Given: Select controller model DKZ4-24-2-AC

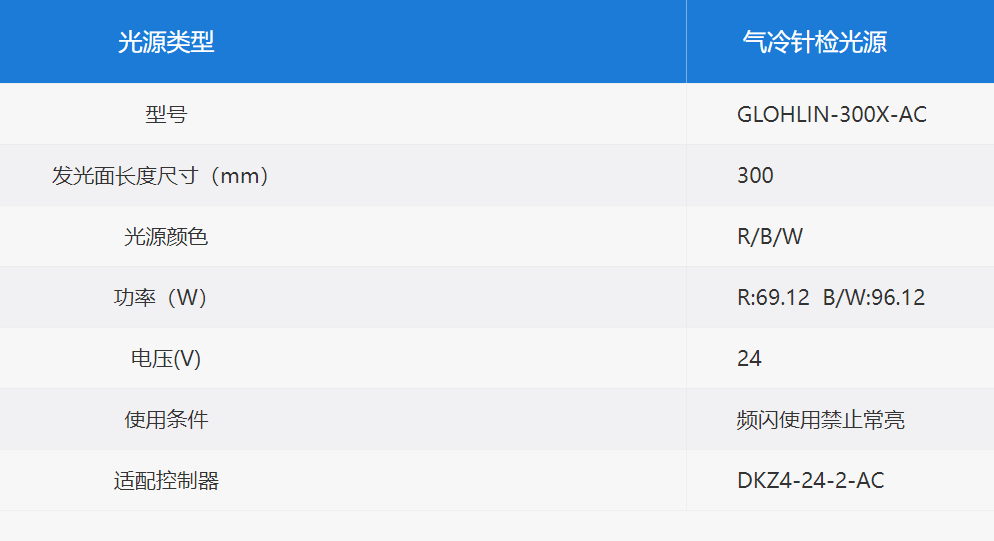Looking at the screenshot, I should point(810,481).
